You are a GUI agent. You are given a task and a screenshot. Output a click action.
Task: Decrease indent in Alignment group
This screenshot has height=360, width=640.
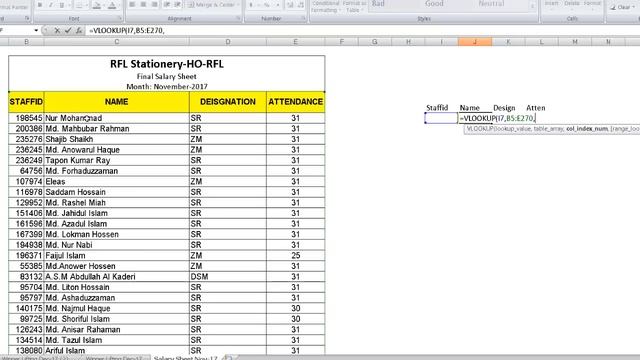[x=167, y=5]
